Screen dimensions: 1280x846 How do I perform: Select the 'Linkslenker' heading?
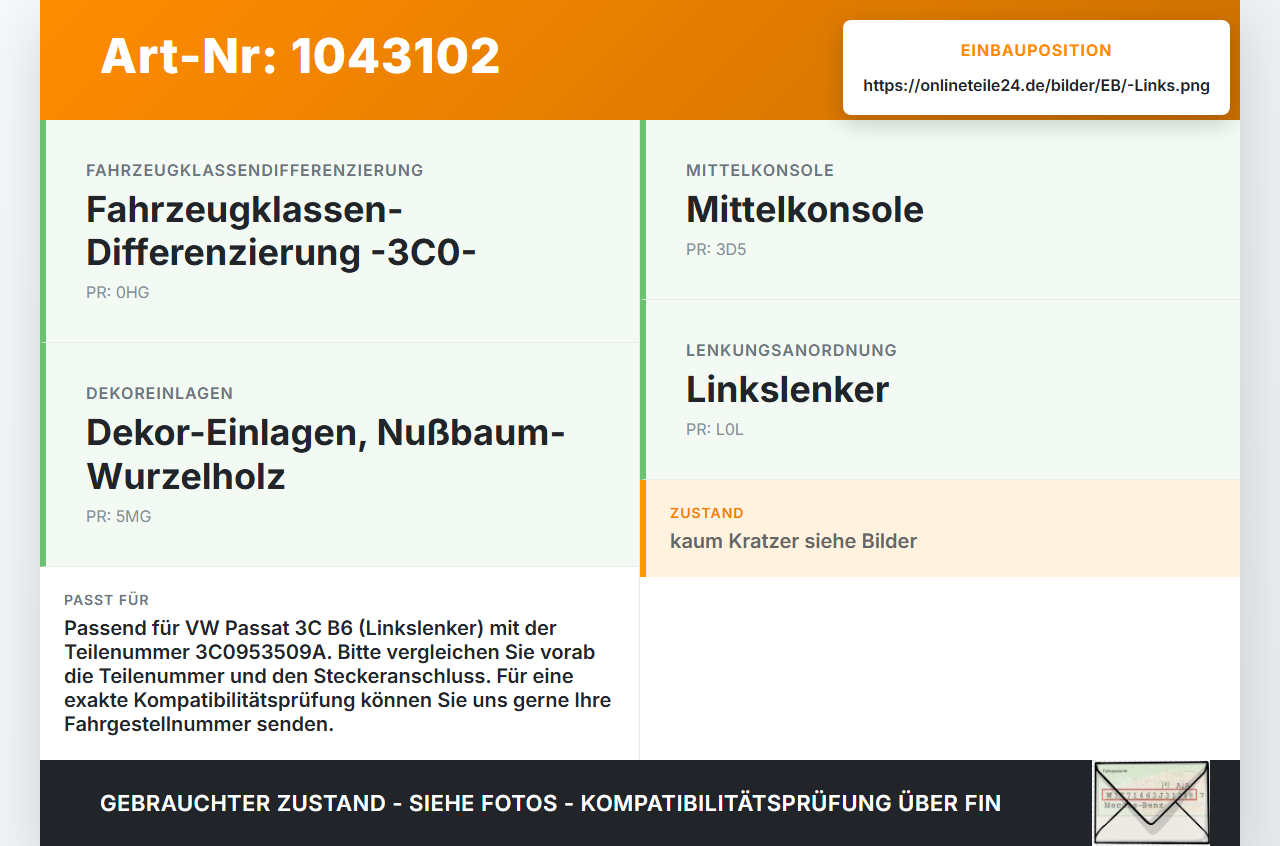click(787, 389)
